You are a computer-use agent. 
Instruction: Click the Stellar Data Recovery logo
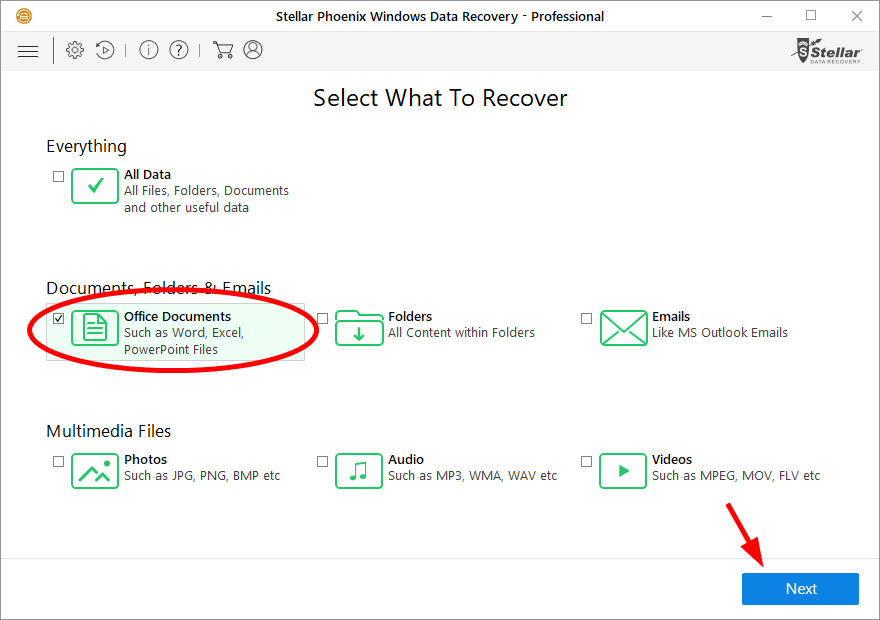tap(827, 51)
